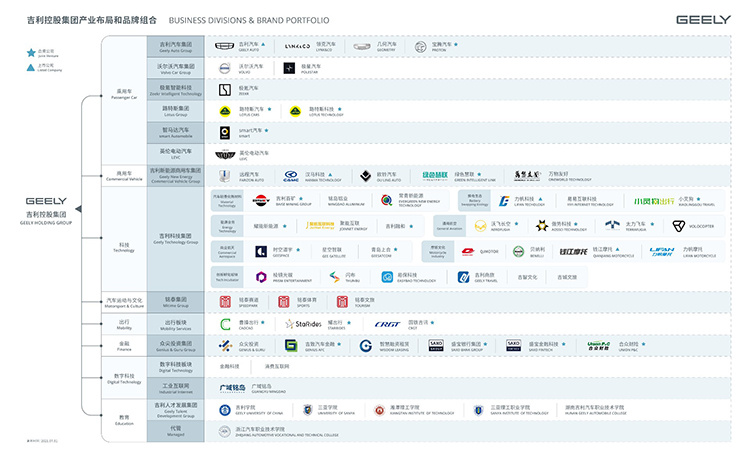Viewport: 750px width, 455px height.
Task: Click the General Aviation sub-category tag
Action: [449, 226]
